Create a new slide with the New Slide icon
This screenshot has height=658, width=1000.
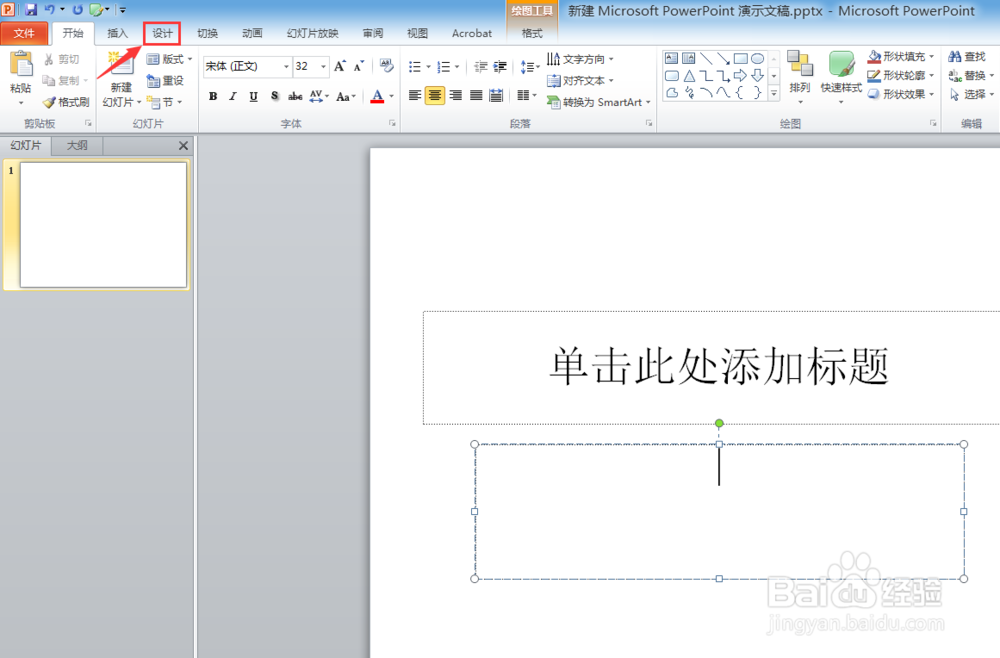[x=121, y=66]
